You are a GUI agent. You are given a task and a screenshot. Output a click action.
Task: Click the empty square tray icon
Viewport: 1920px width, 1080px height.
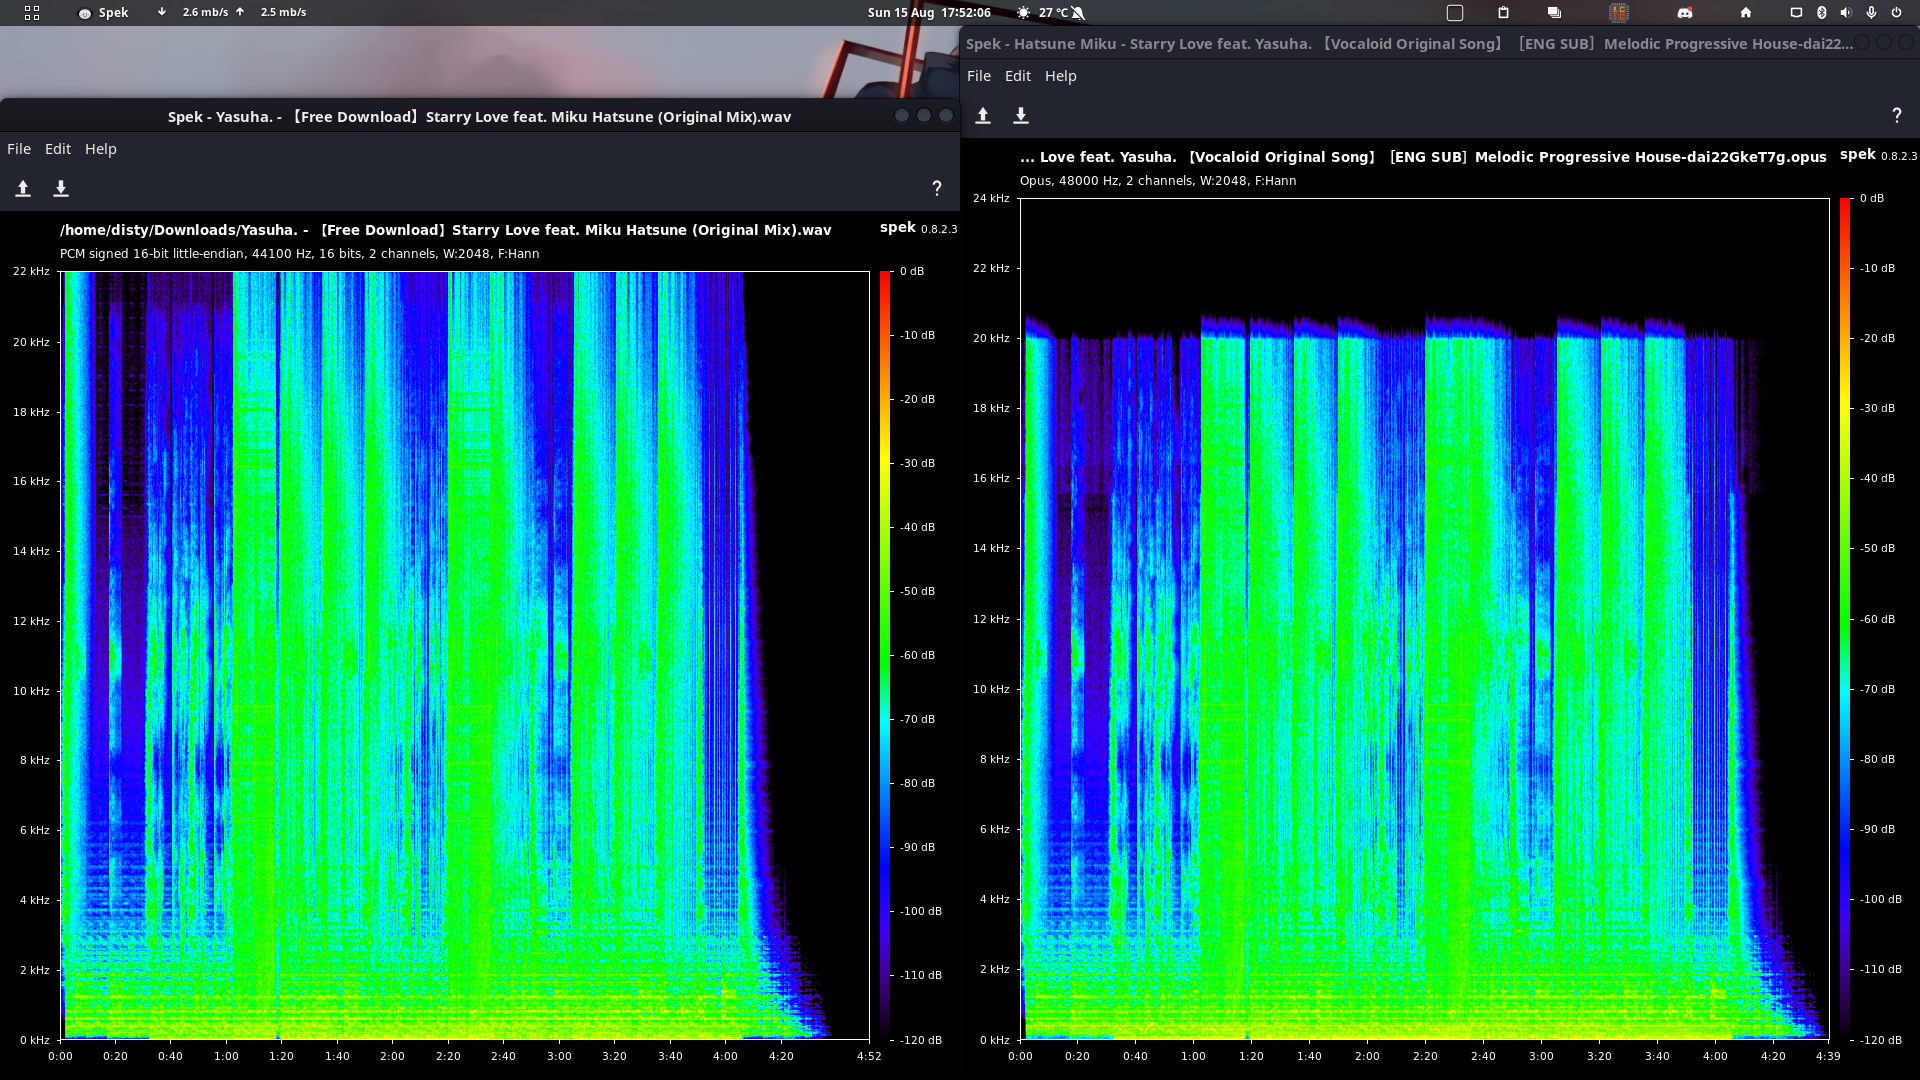[x=1455, y=13]
